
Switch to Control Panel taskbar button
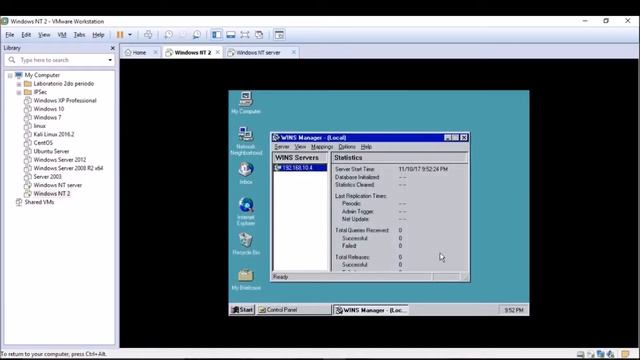[x=294, y=310]
